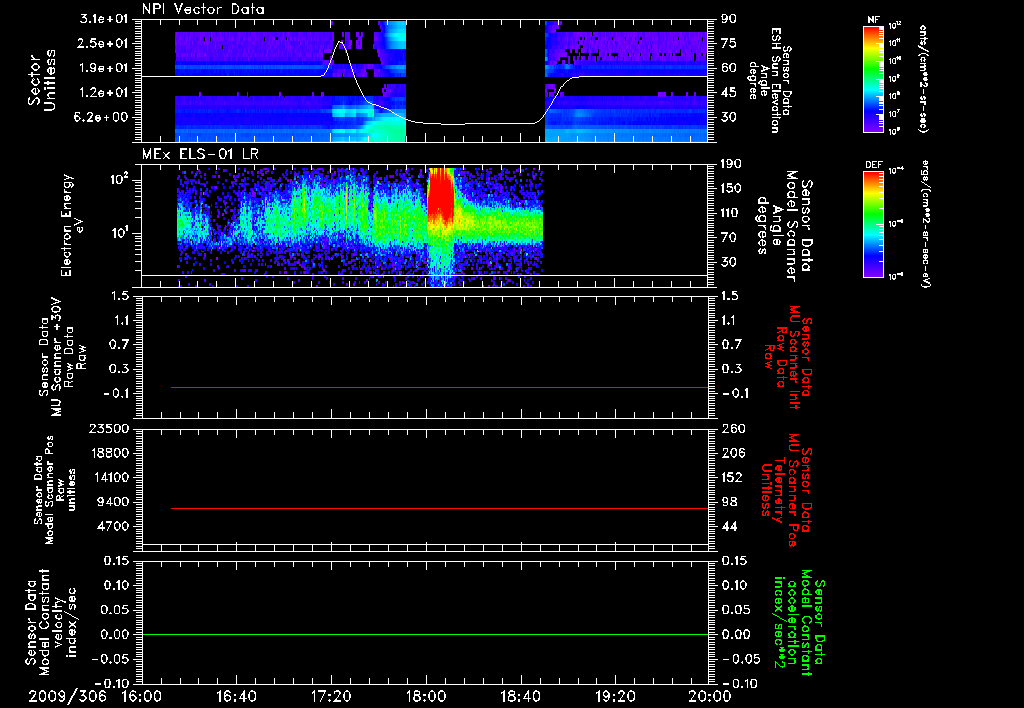Click the 'Model Scanner Pos Raw' axis title
Viewport: 1024px width, 708px height.
coord(55,490)
